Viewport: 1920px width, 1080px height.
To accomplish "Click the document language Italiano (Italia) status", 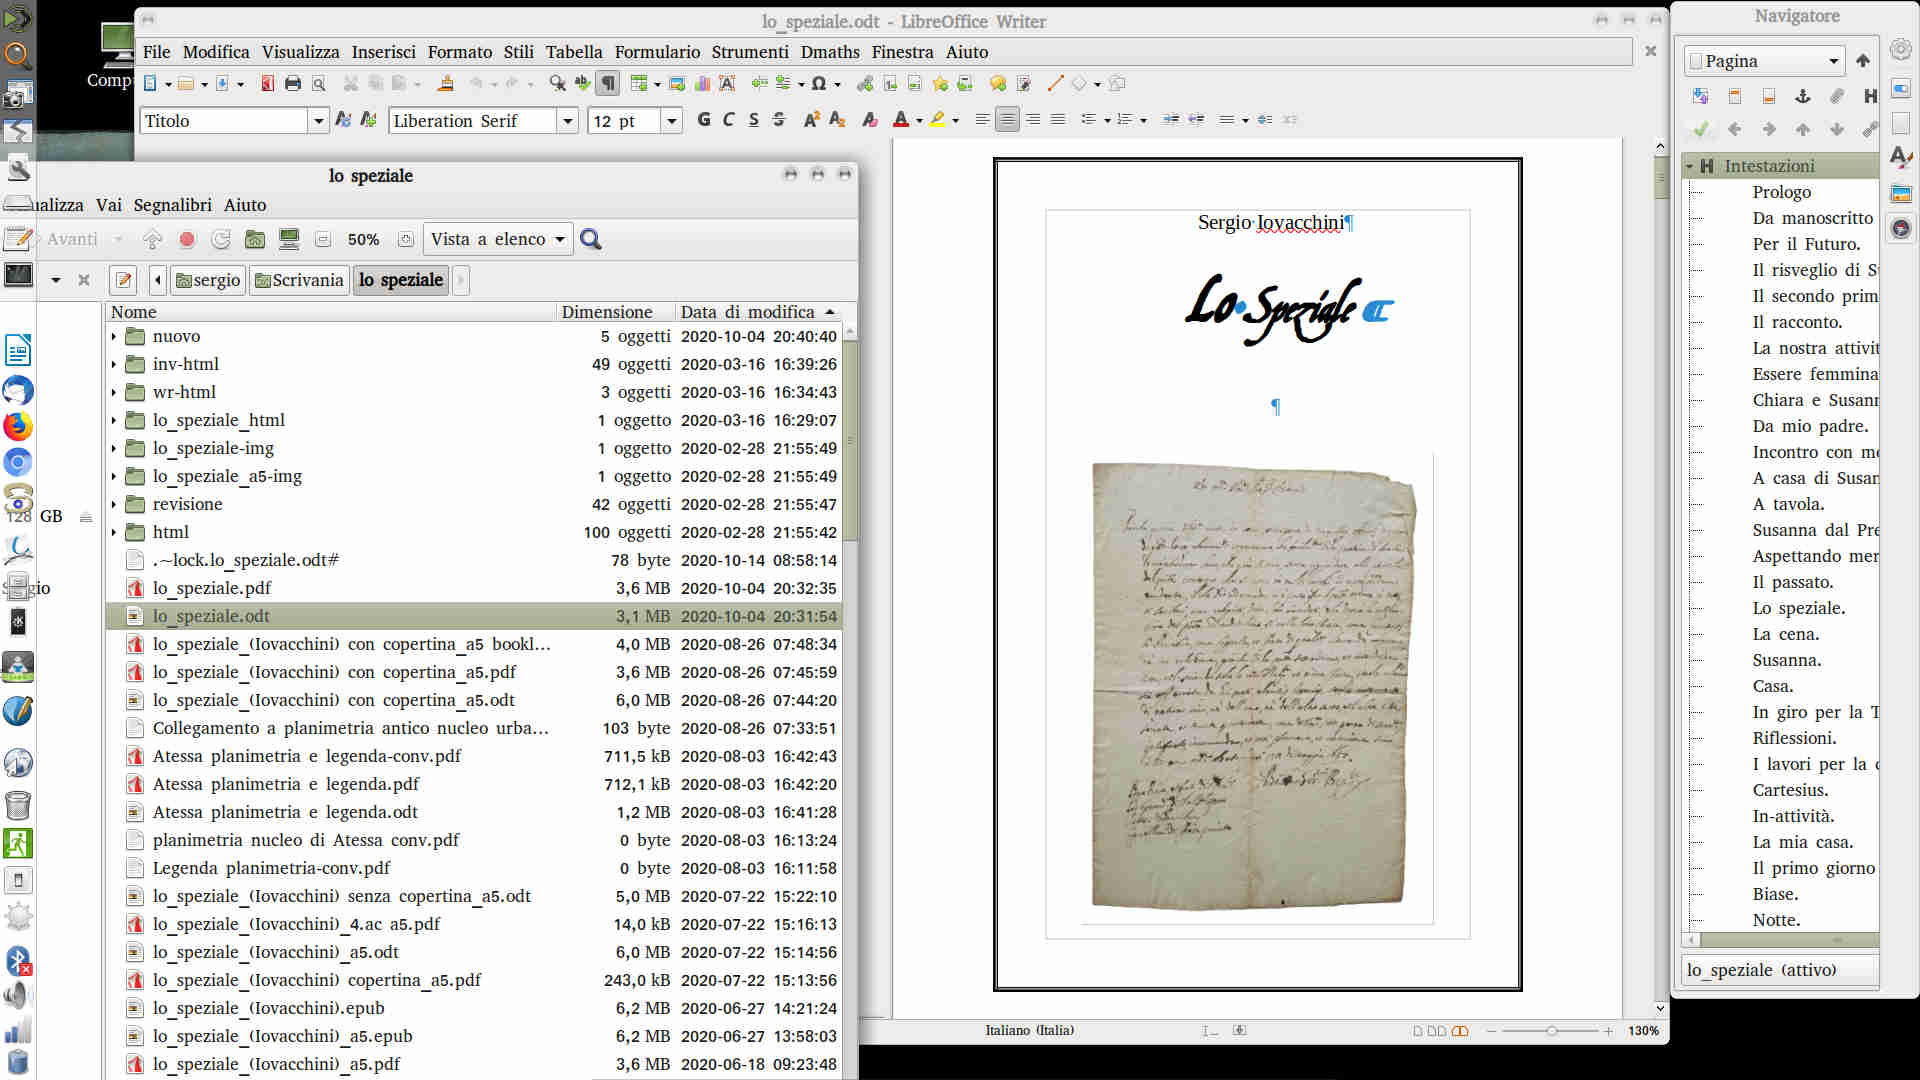I will pos(1029,1030).
